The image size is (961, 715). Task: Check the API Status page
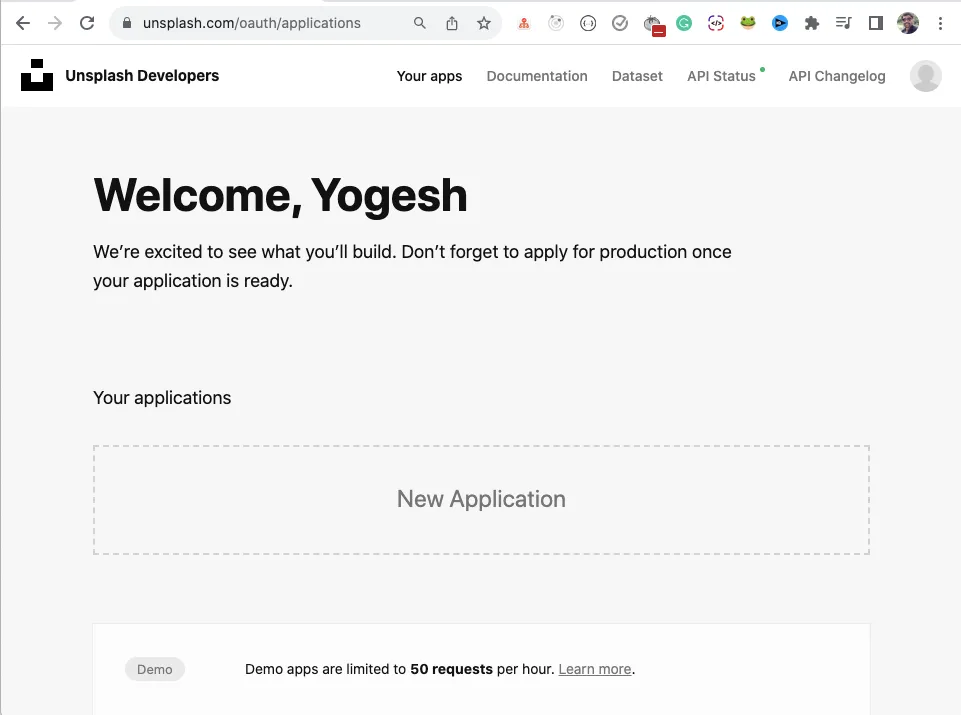pos(722,76)
